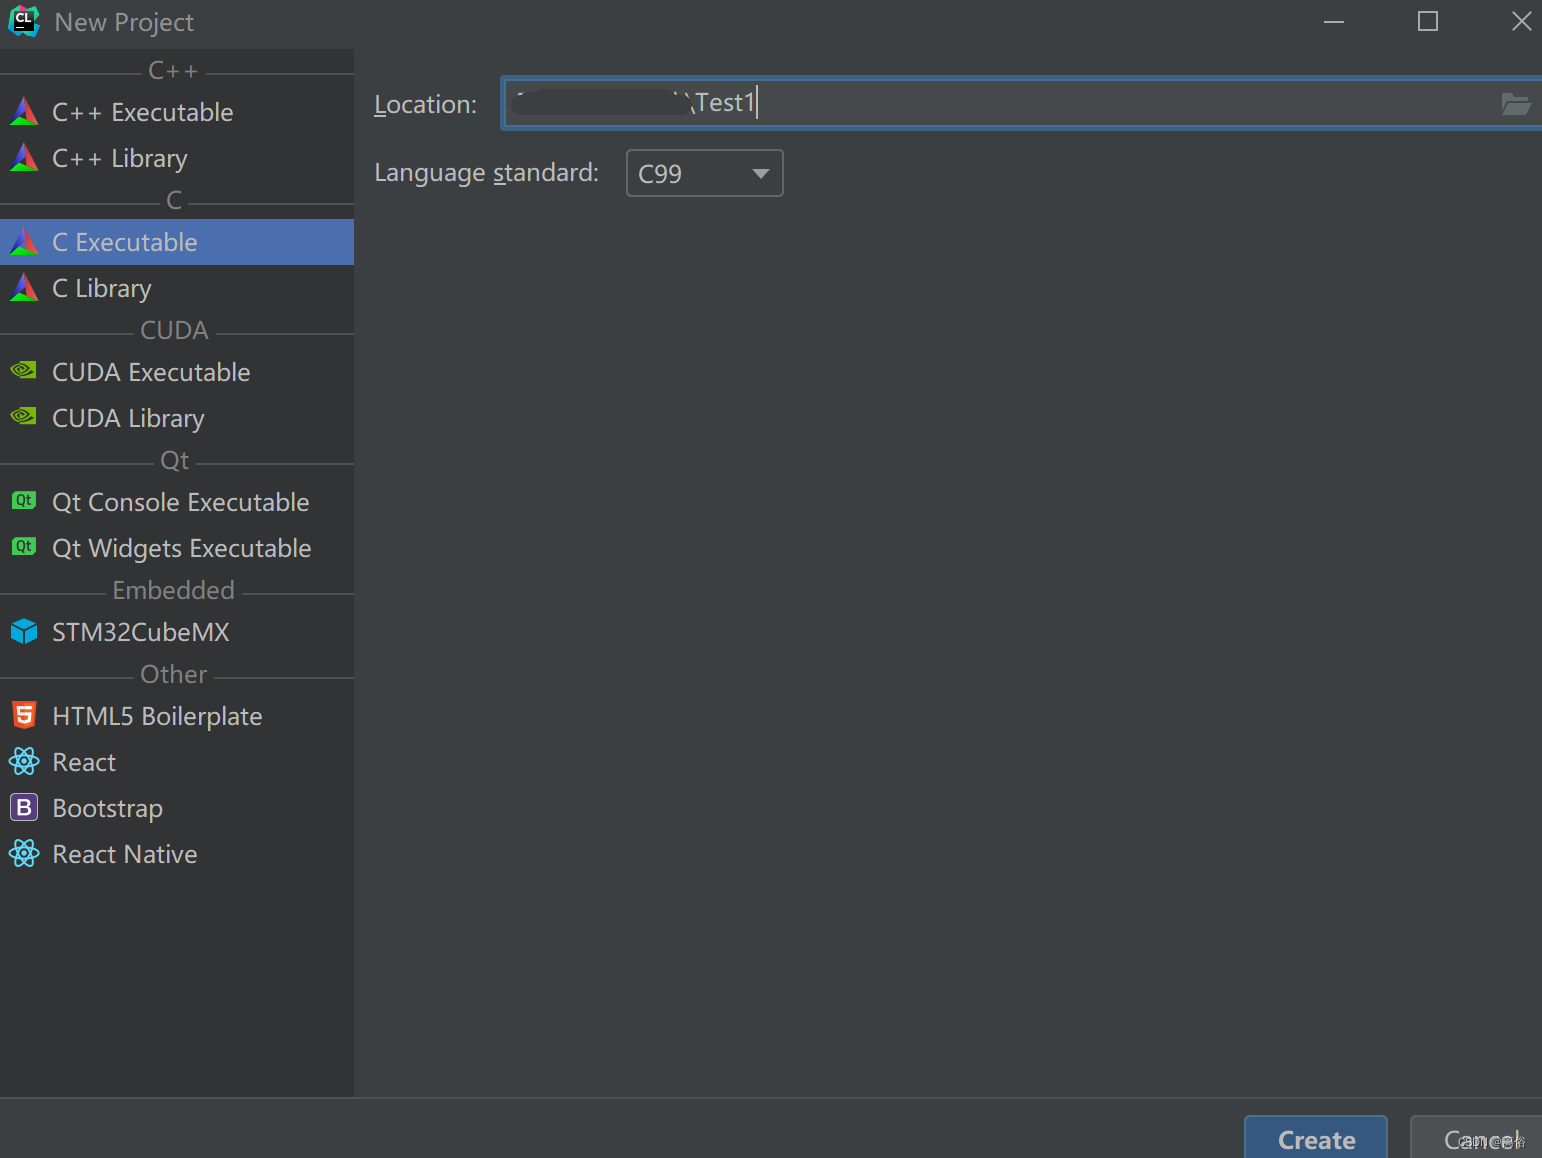Click the Bootstrap B icon
The width and height of the screenshot is (1542, 1158).
[x=24, y=807]
